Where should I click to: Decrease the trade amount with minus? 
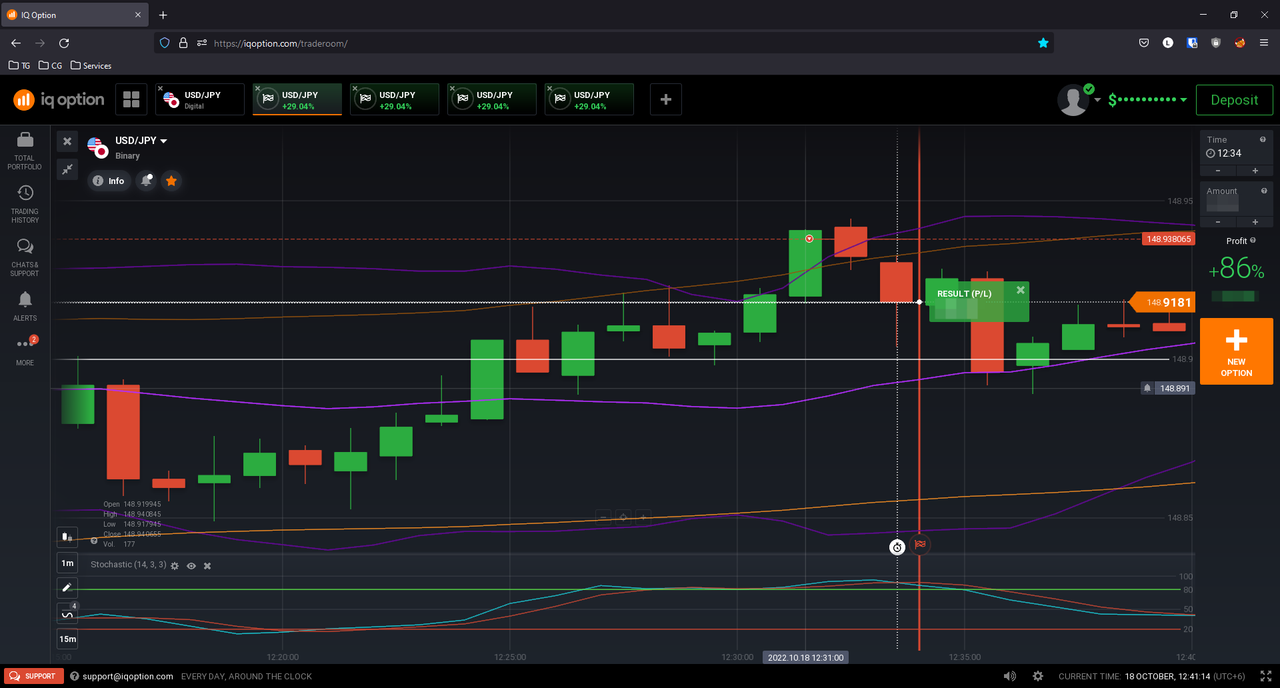[x=1218, y=221]
